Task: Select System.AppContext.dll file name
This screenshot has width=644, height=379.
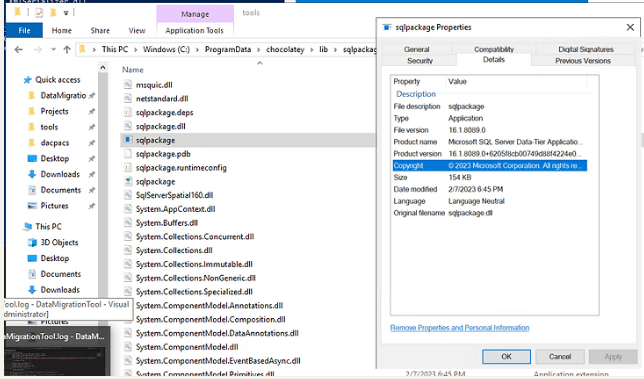Action: [175, 209]
